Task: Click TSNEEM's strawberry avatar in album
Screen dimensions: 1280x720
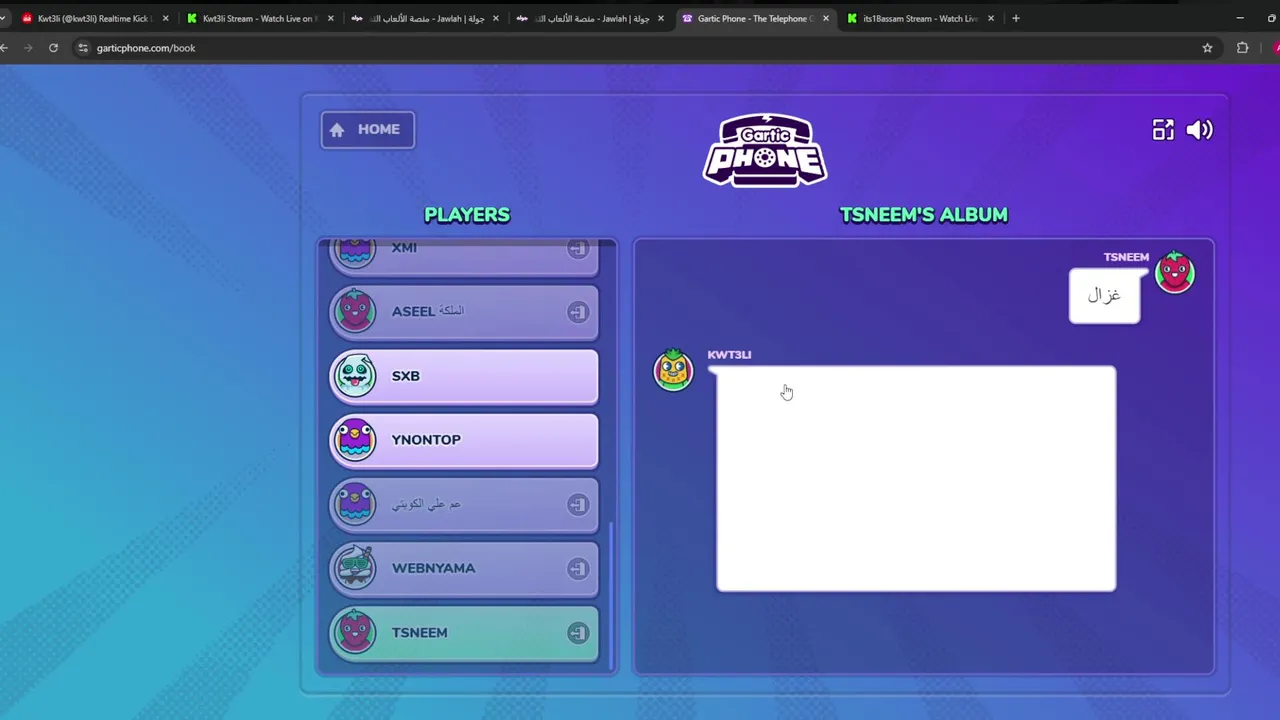Action: (1174, 272)
